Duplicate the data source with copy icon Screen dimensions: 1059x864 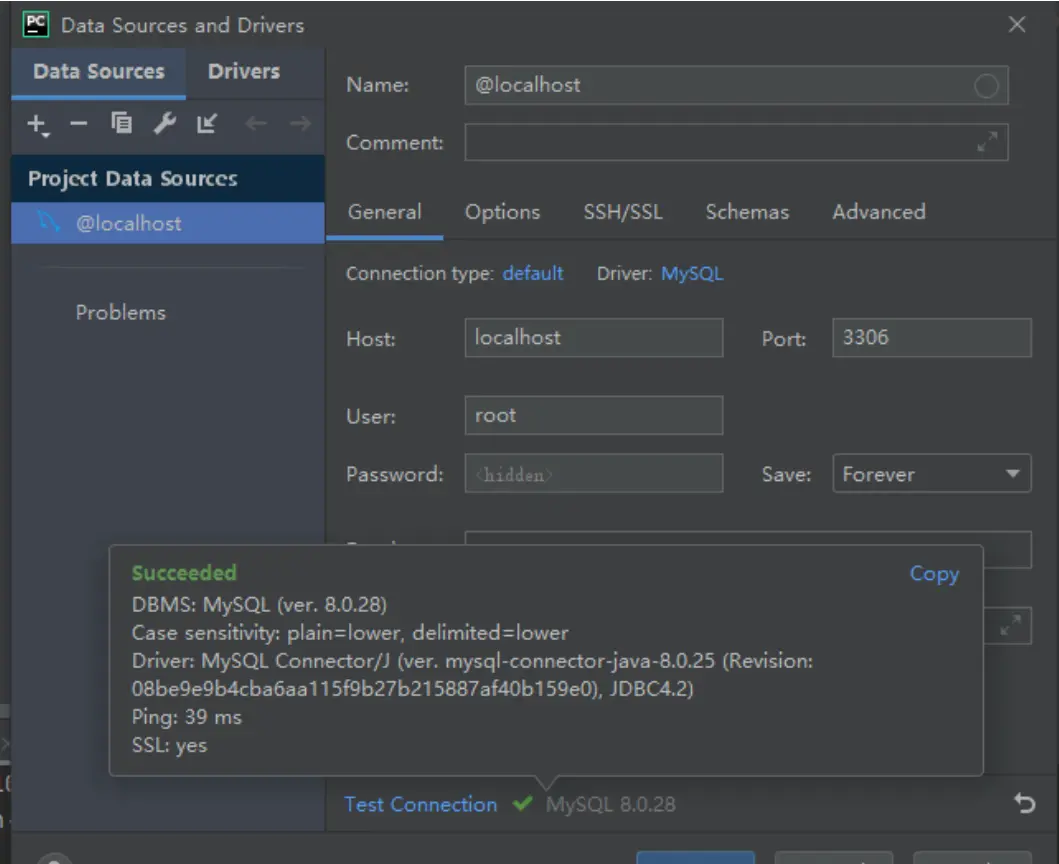122,124
